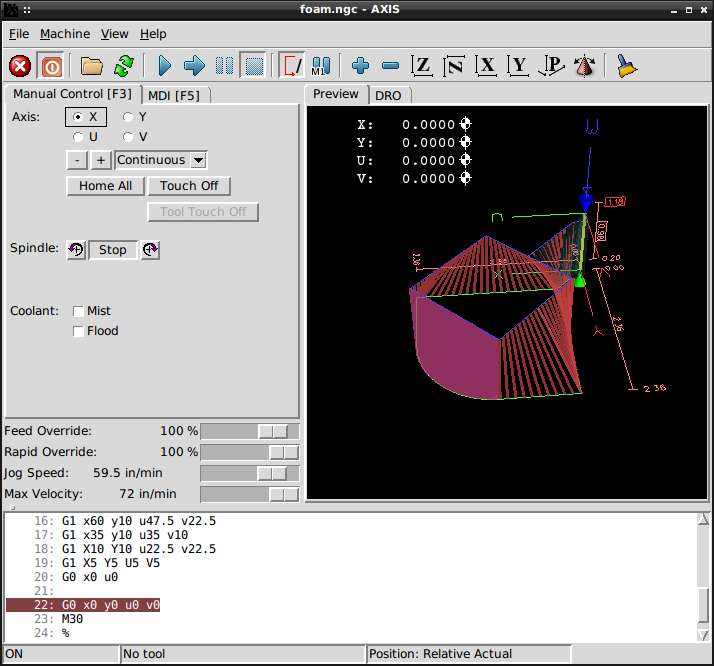The image size is (714, 666).
Task: Open a G-code file with folder icon
Action: click(x=92, y=66)
